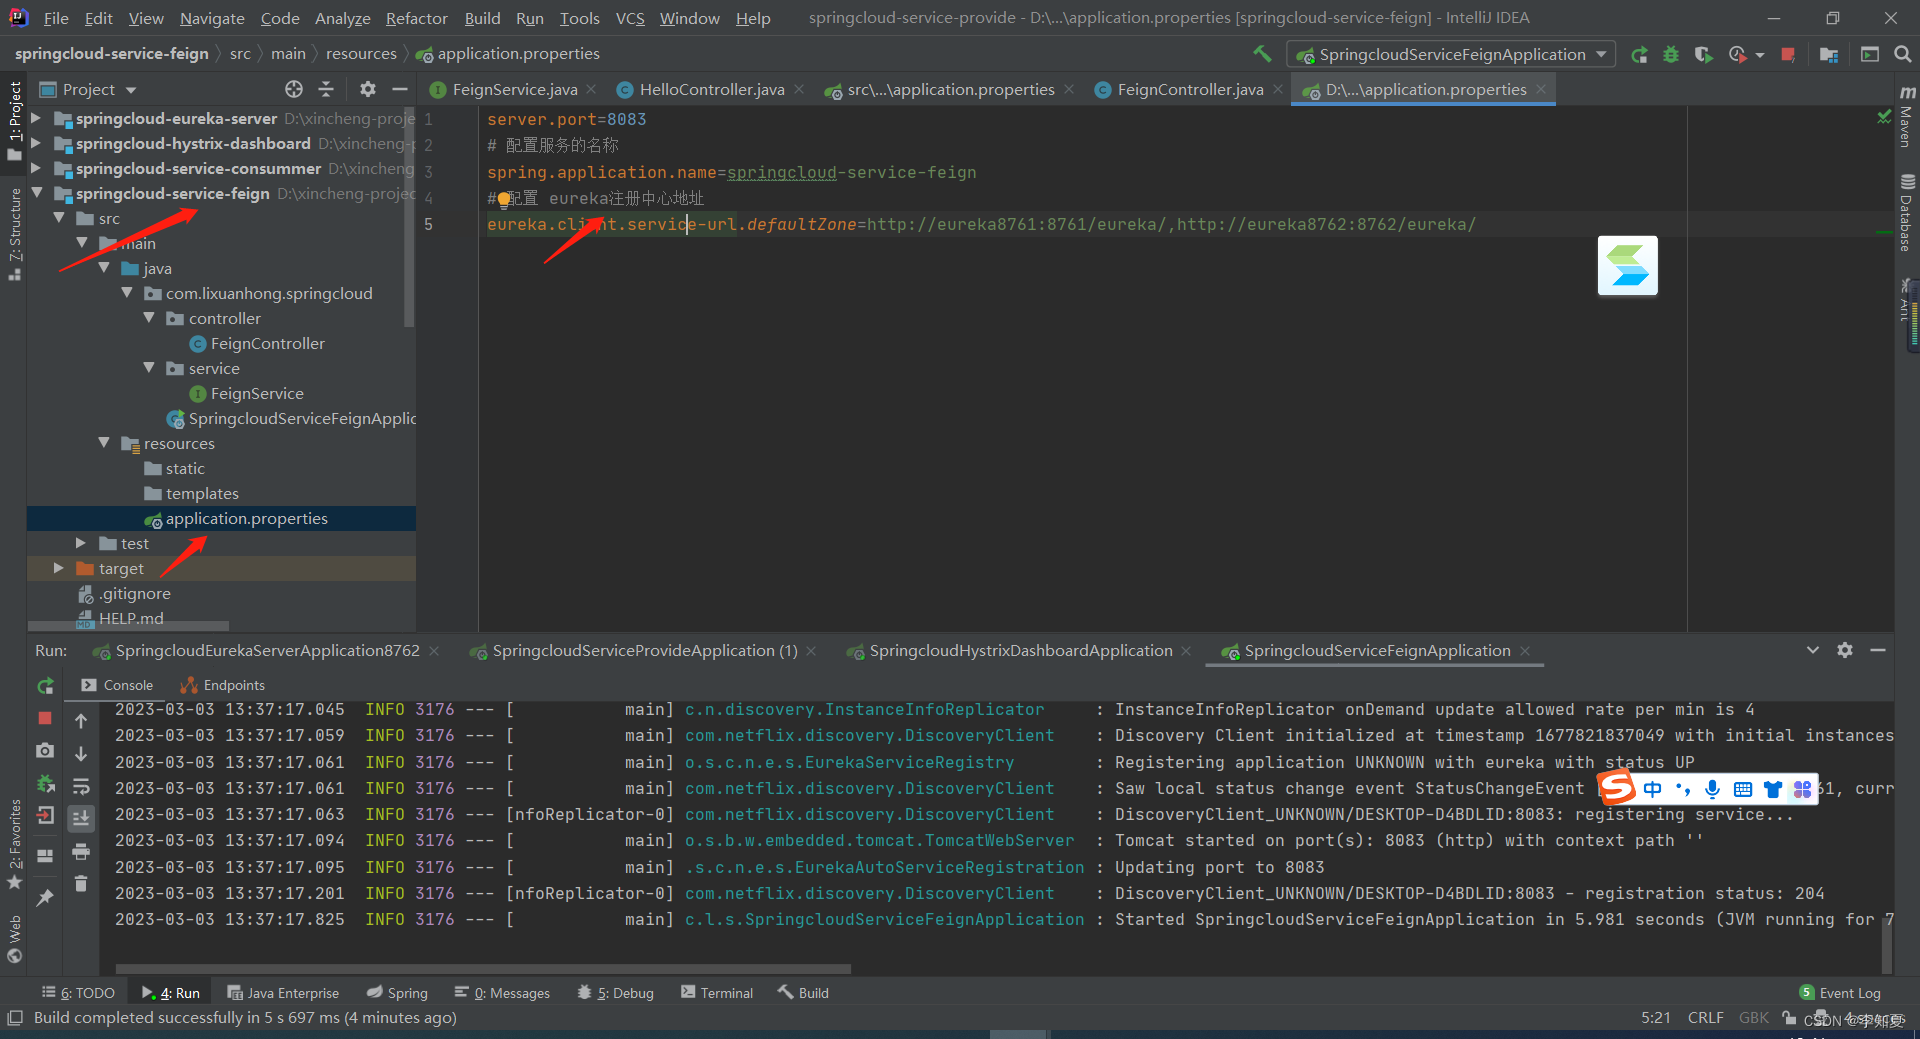Click the Build project hammer icon
Image resolution: width=1920 pixels, height=1039 pixels.
tap(1262, 54)
